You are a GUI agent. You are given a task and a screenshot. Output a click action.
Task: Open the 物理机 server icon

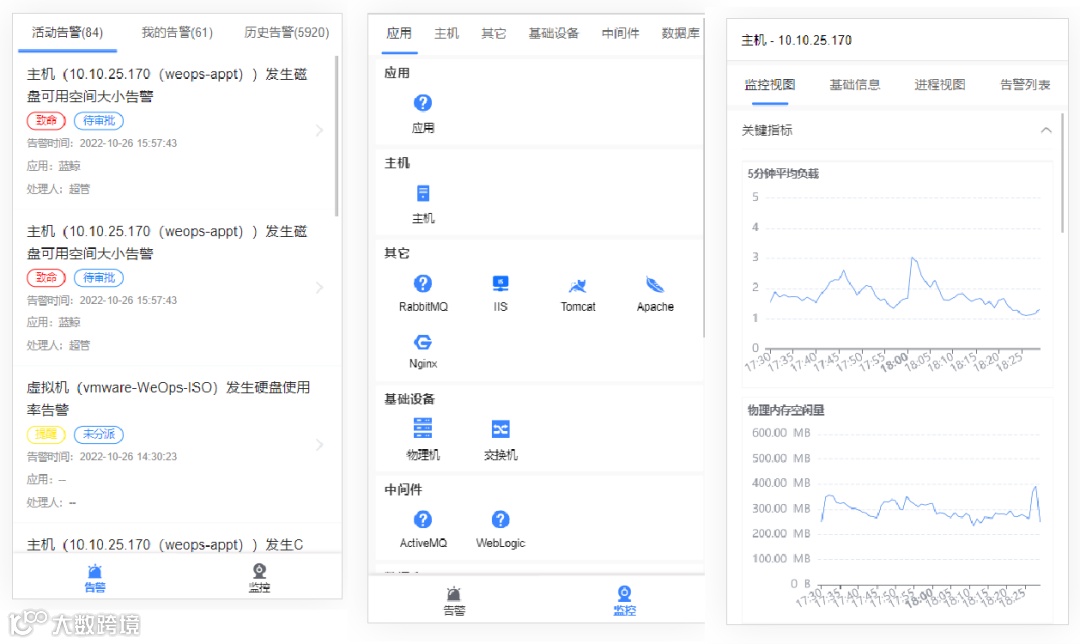click(x=423, y=428)
